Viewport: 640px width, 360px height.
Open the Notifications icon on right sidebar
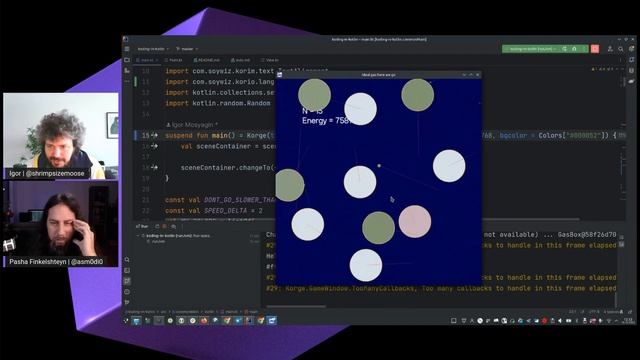(632, 60)
